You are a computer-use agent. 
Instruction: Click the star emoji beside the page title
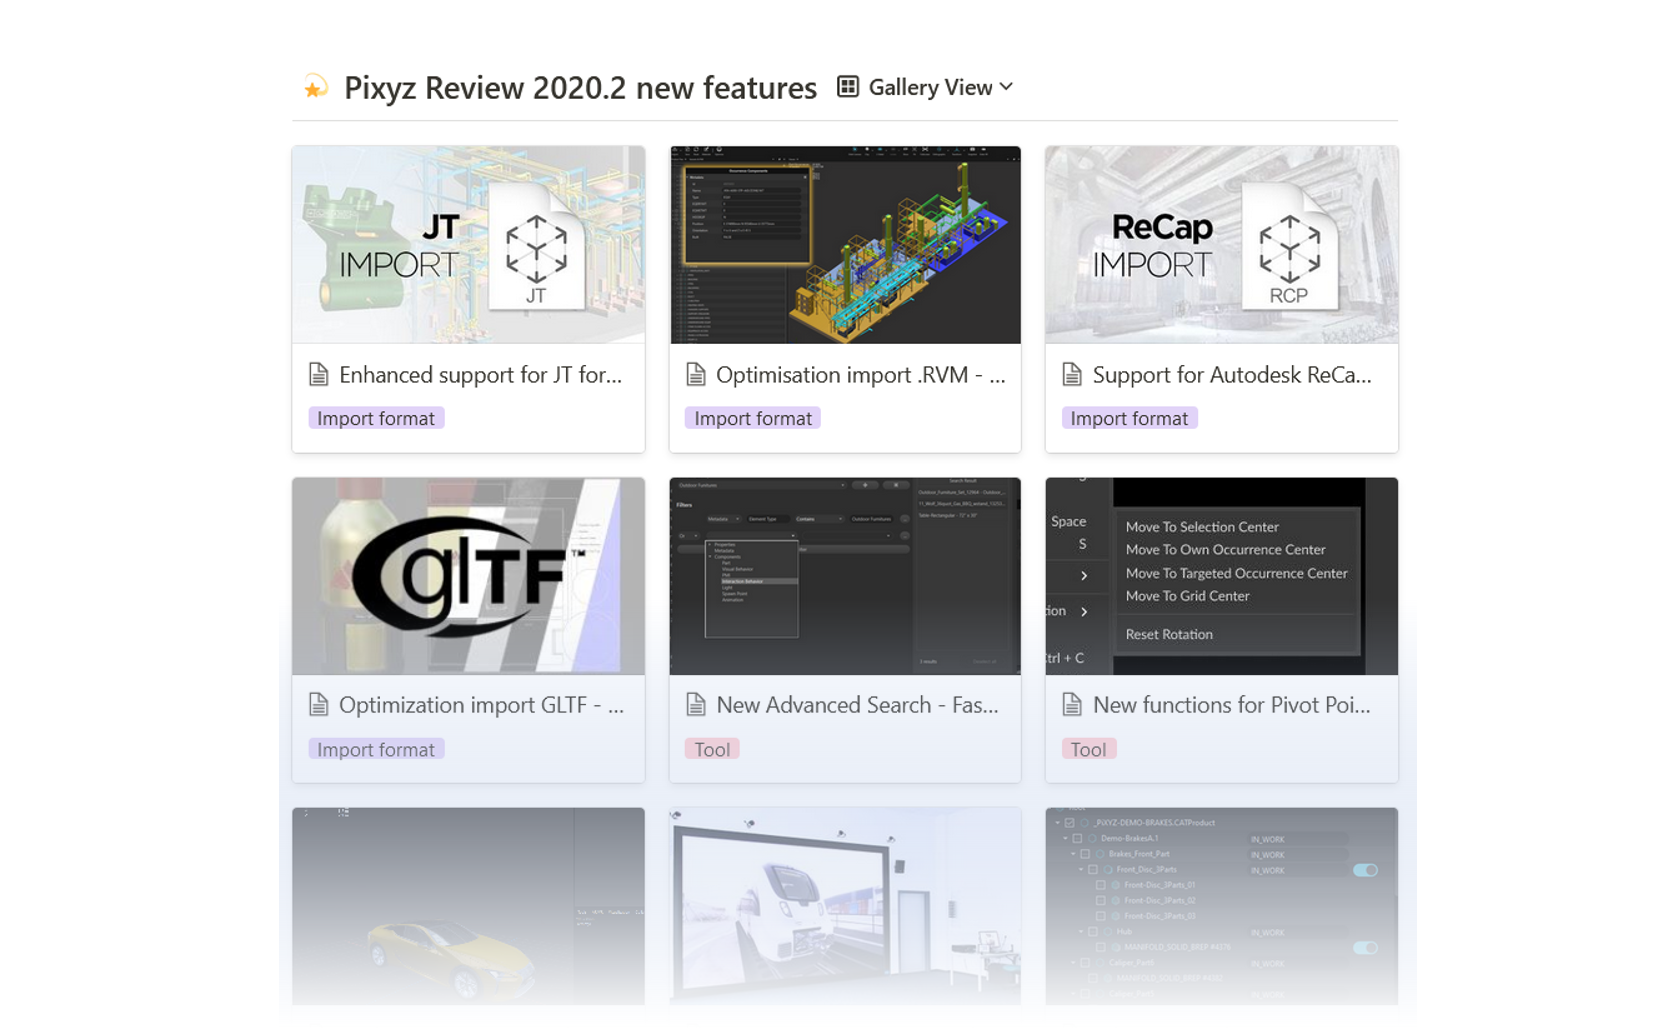coord(316,88)
